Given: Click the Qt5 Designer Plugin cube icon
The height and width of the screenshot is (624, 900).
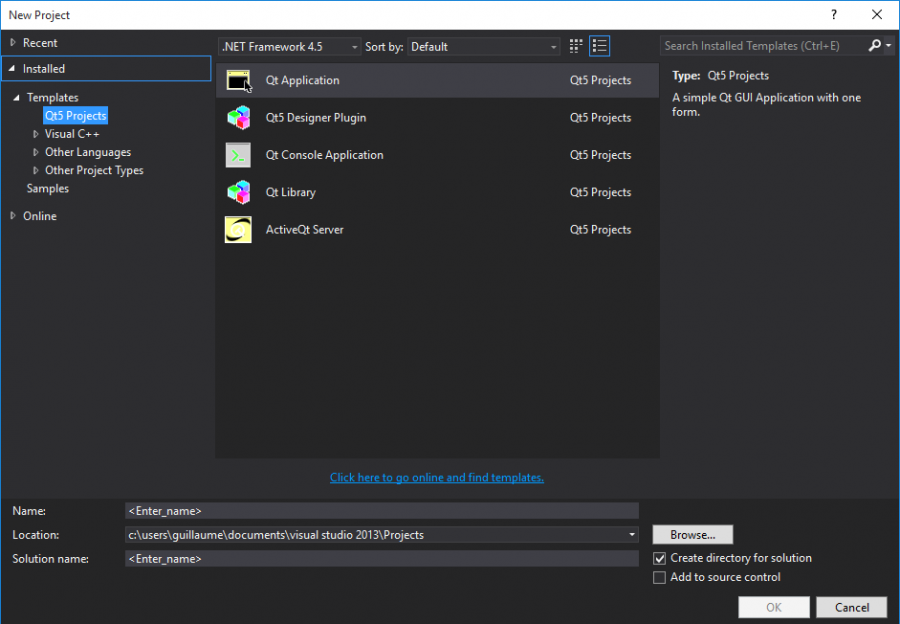Looking at the screenshot, I should (x=238, y=118).
